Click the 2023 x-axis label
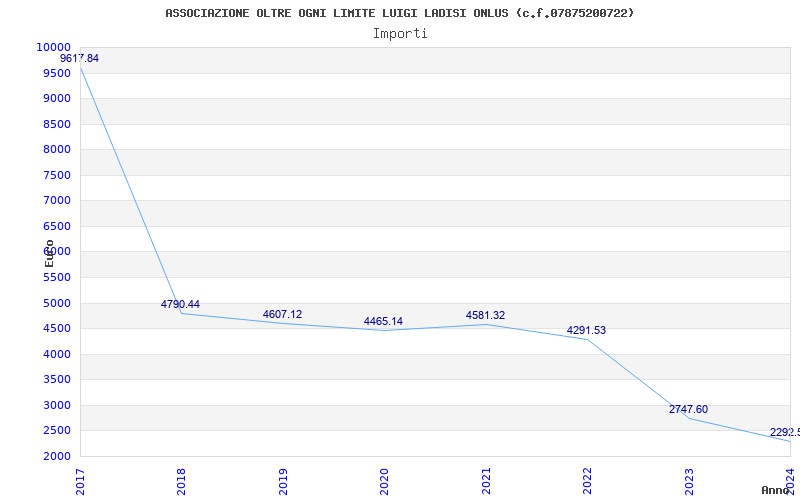This screenshot has width=800, height=500. tap(689, 482)
